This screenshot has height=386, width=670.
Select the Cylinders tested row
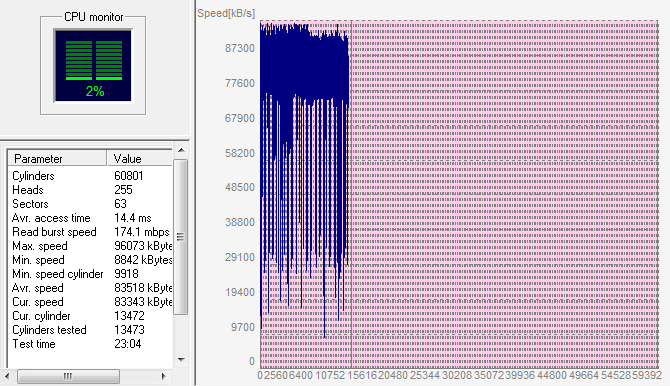tap(90, 330)
